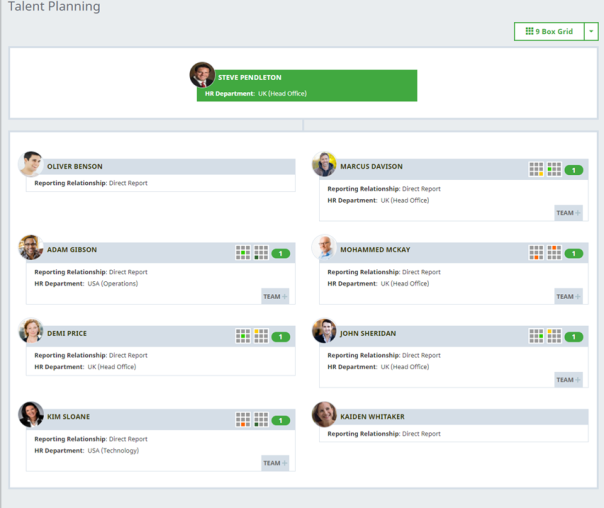Expand Kim Sloane's TEAM section

click(275, 463)
